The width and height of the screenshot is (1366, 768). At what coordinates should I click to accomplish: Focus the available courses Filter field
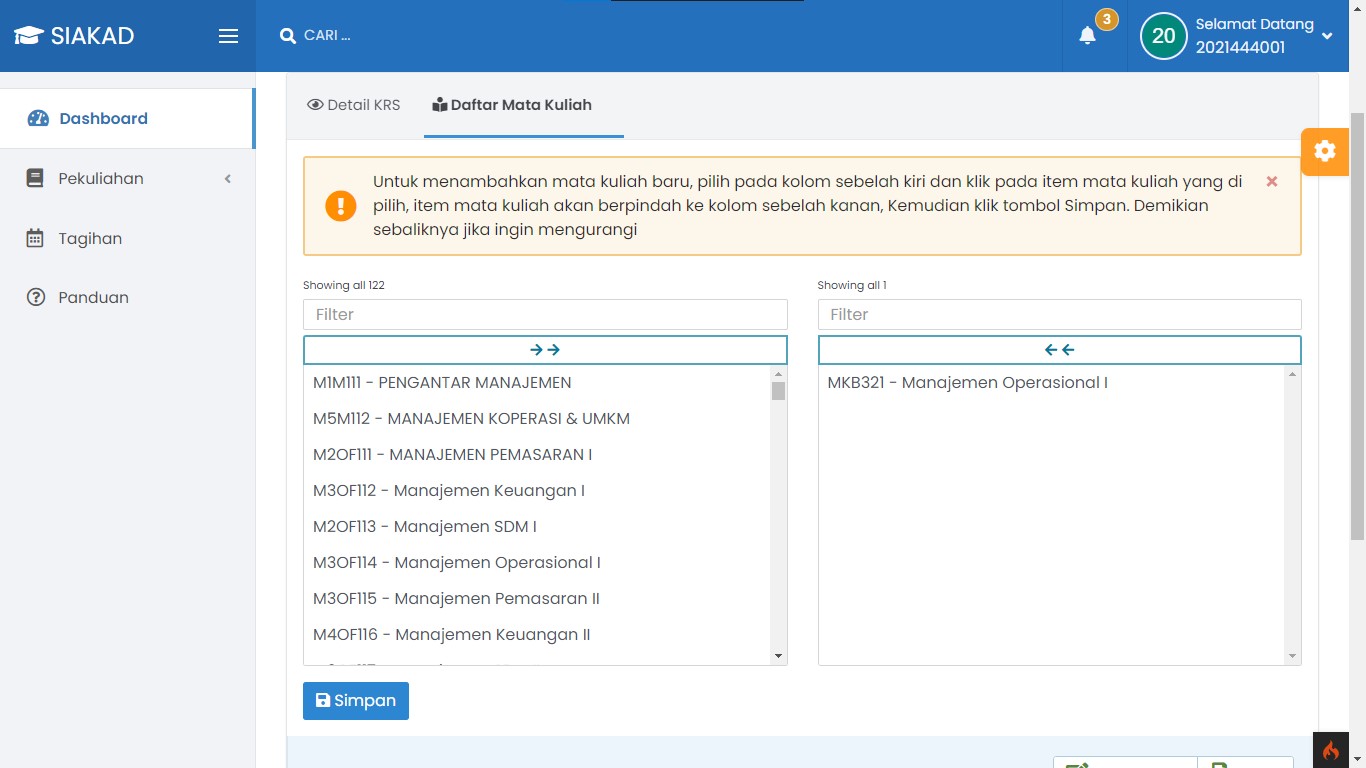tap(545, 314)
